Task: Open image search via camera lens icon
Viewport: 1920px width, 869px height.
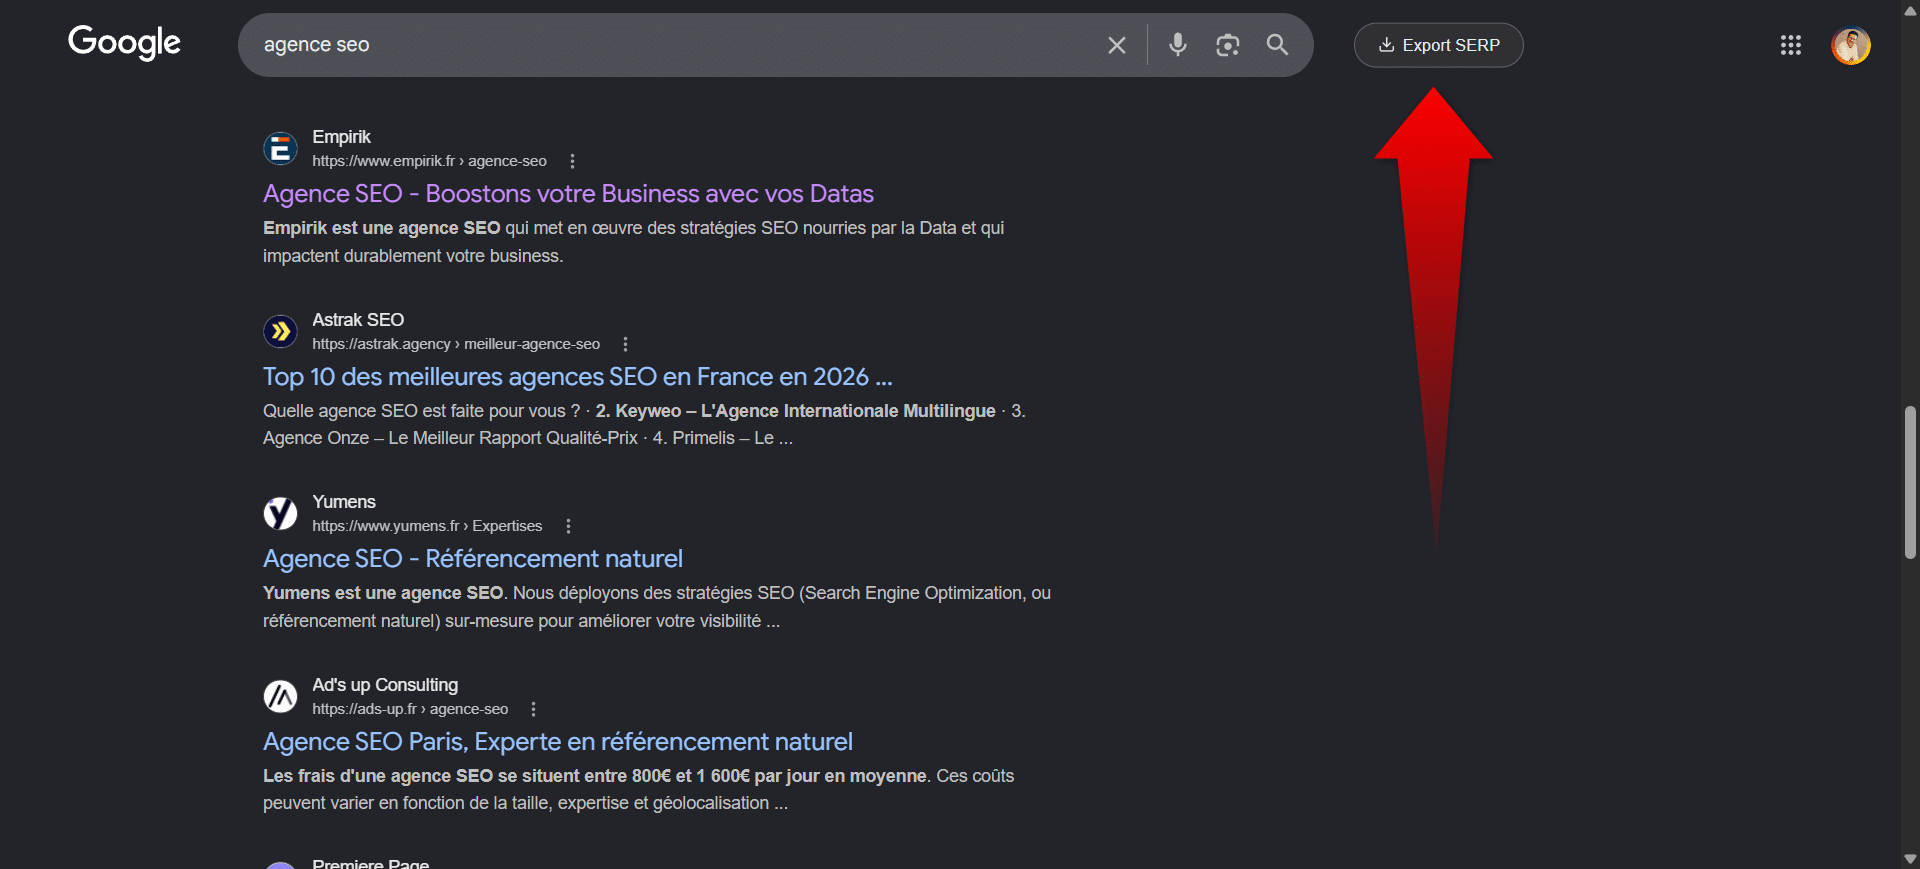Action: click(1227, 45)
